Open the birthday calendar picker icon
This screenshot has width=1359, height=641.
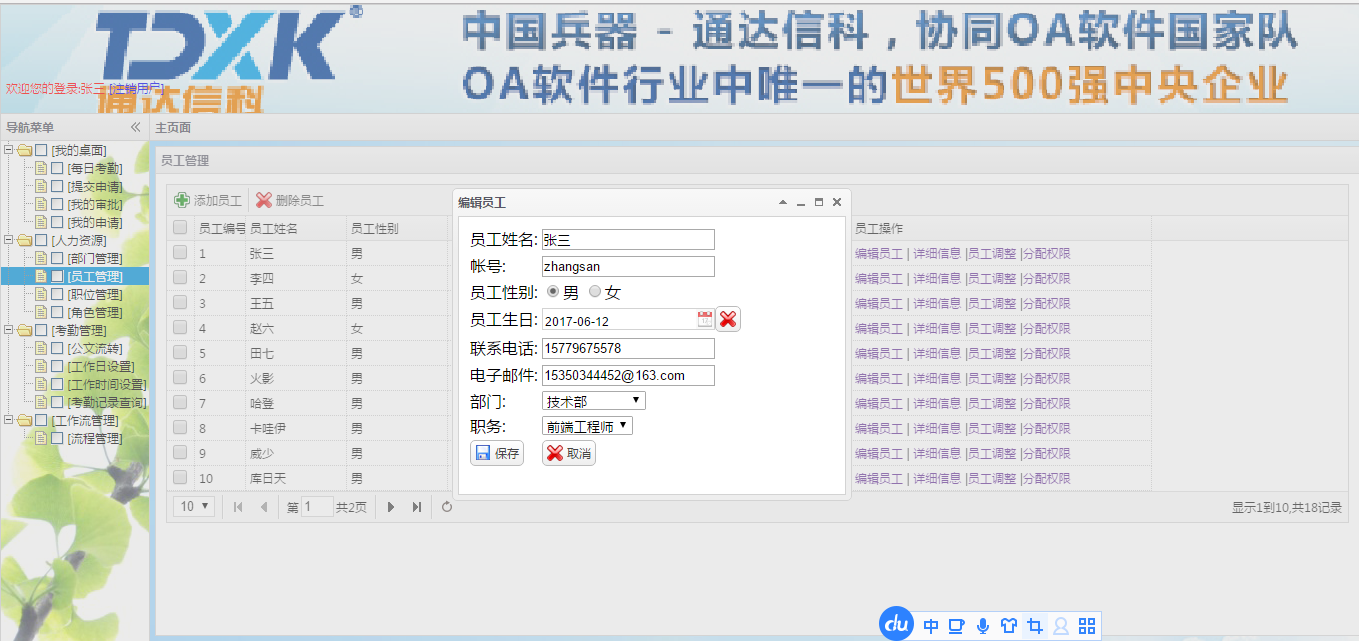pos(705,319)
